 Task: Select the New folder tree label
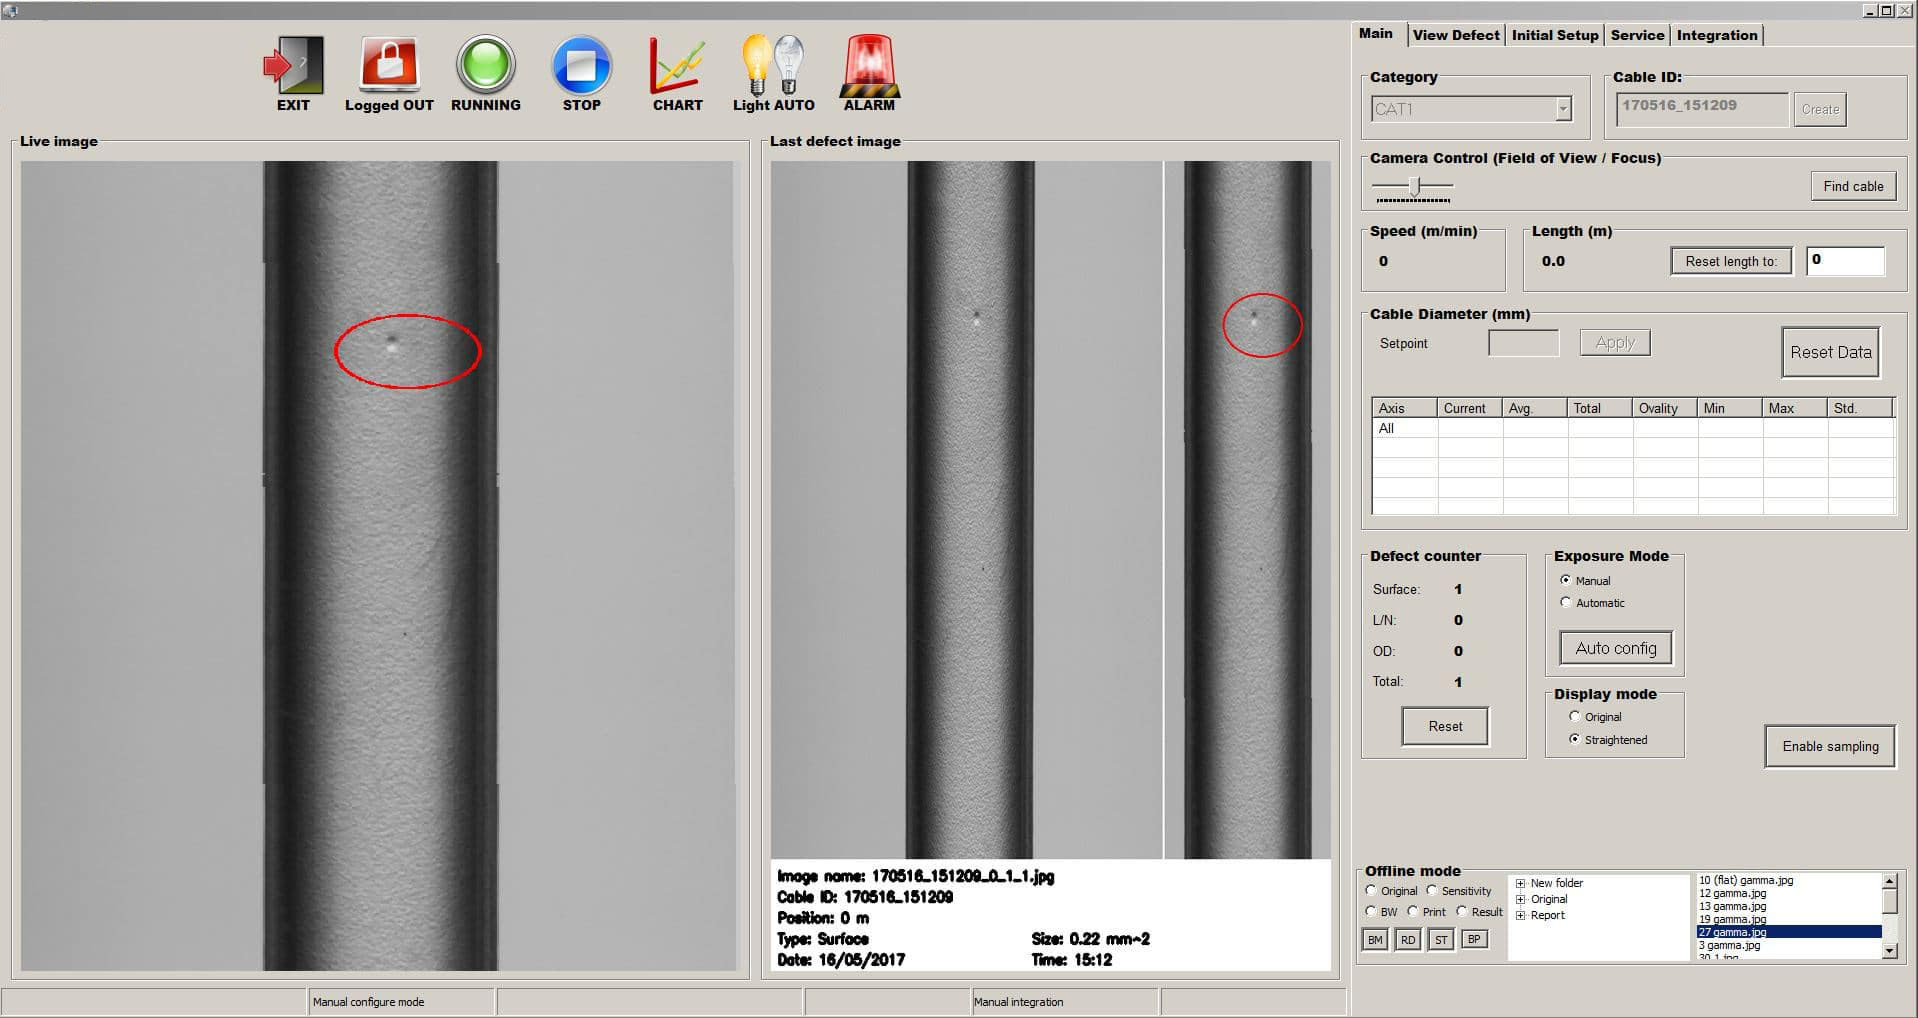(1557, 883)
